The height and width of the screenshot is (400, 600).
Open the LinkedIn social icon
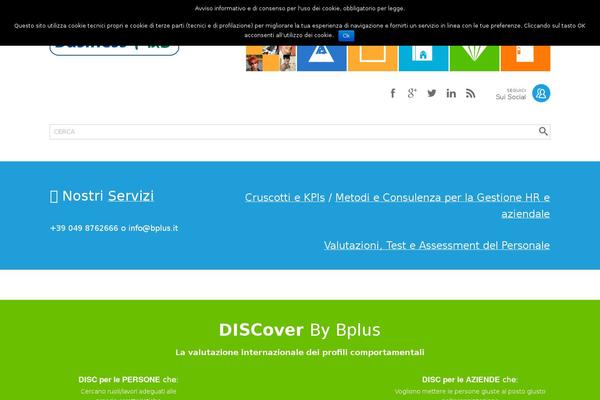(451, 93)
